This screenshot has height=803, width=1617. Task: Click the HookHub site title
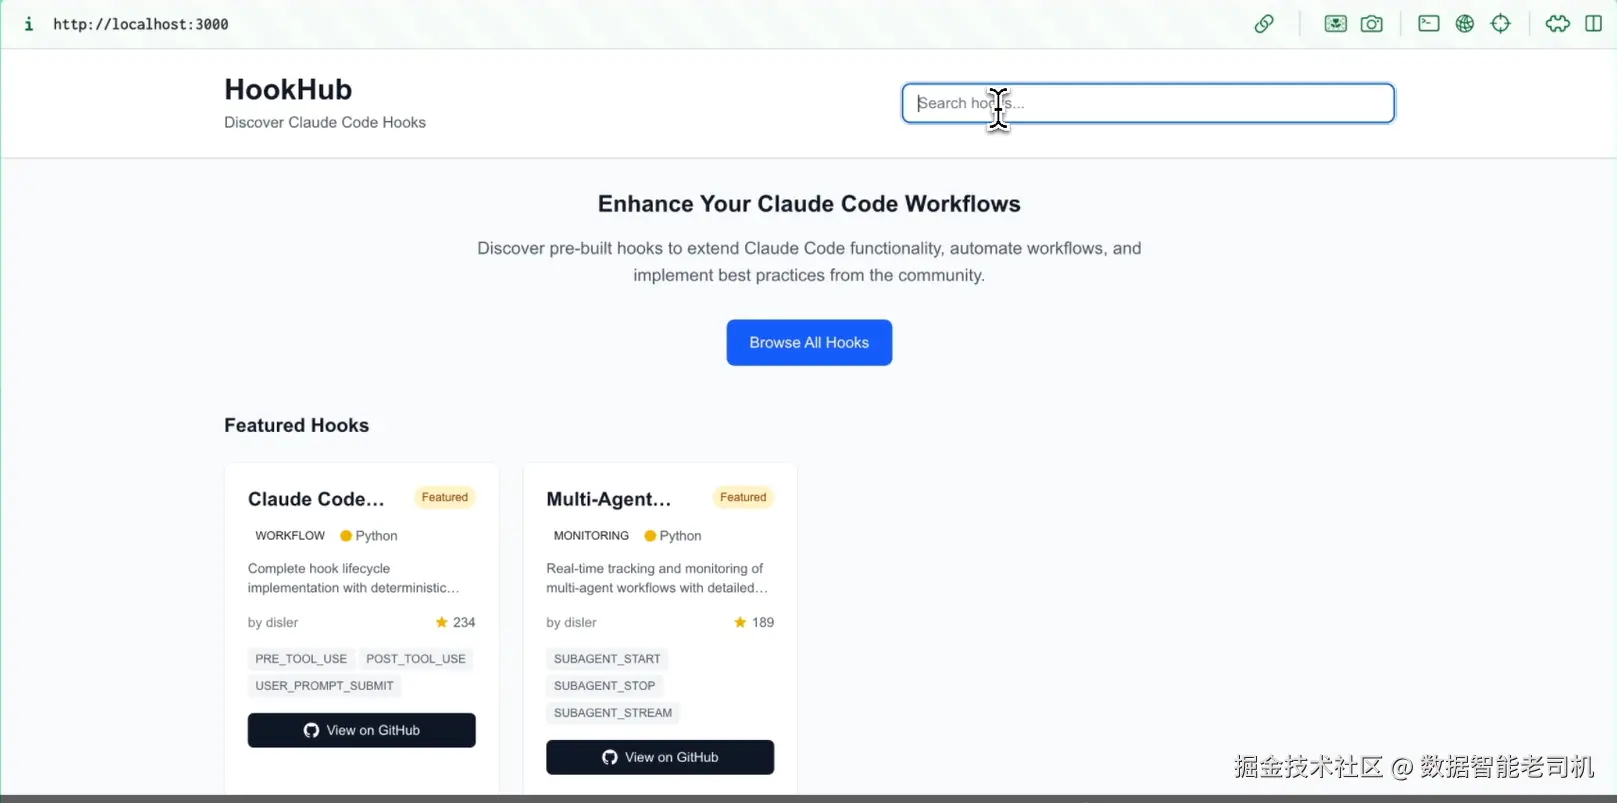tap(288, 90)
